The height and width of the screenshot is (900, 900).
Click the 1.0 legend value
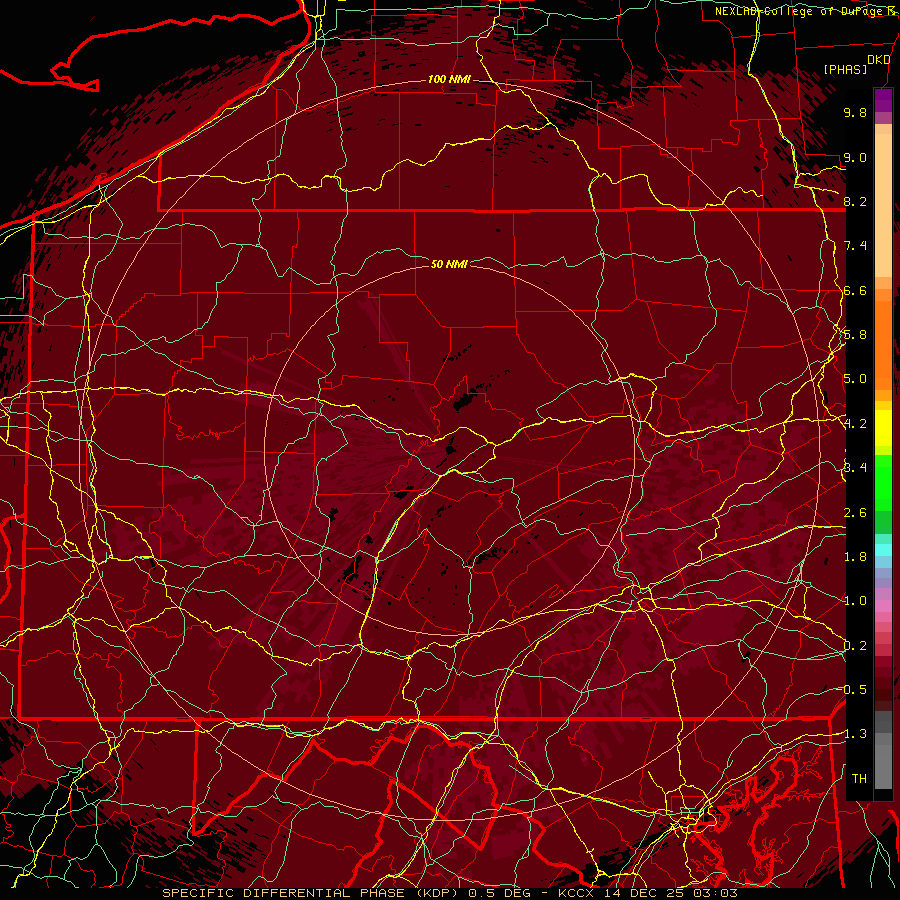coord(855,601)
